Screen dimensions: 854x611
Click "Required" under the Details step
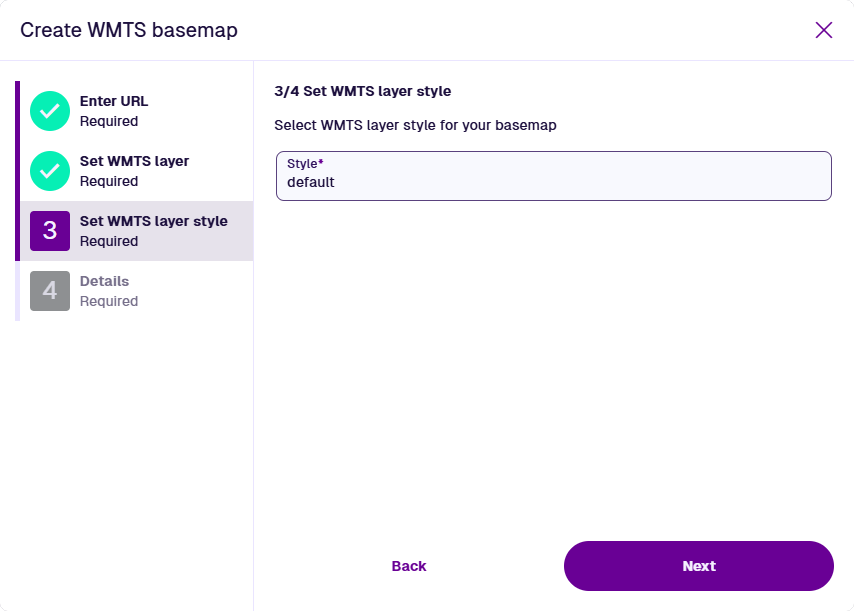(x=109, y=301)
